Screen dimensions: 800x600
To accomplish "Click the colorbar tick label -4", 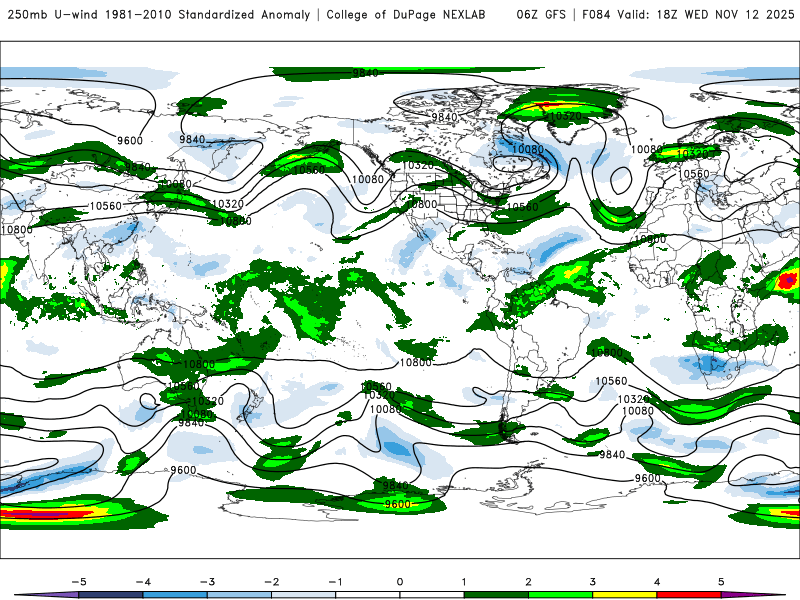I will pos(143,582).
